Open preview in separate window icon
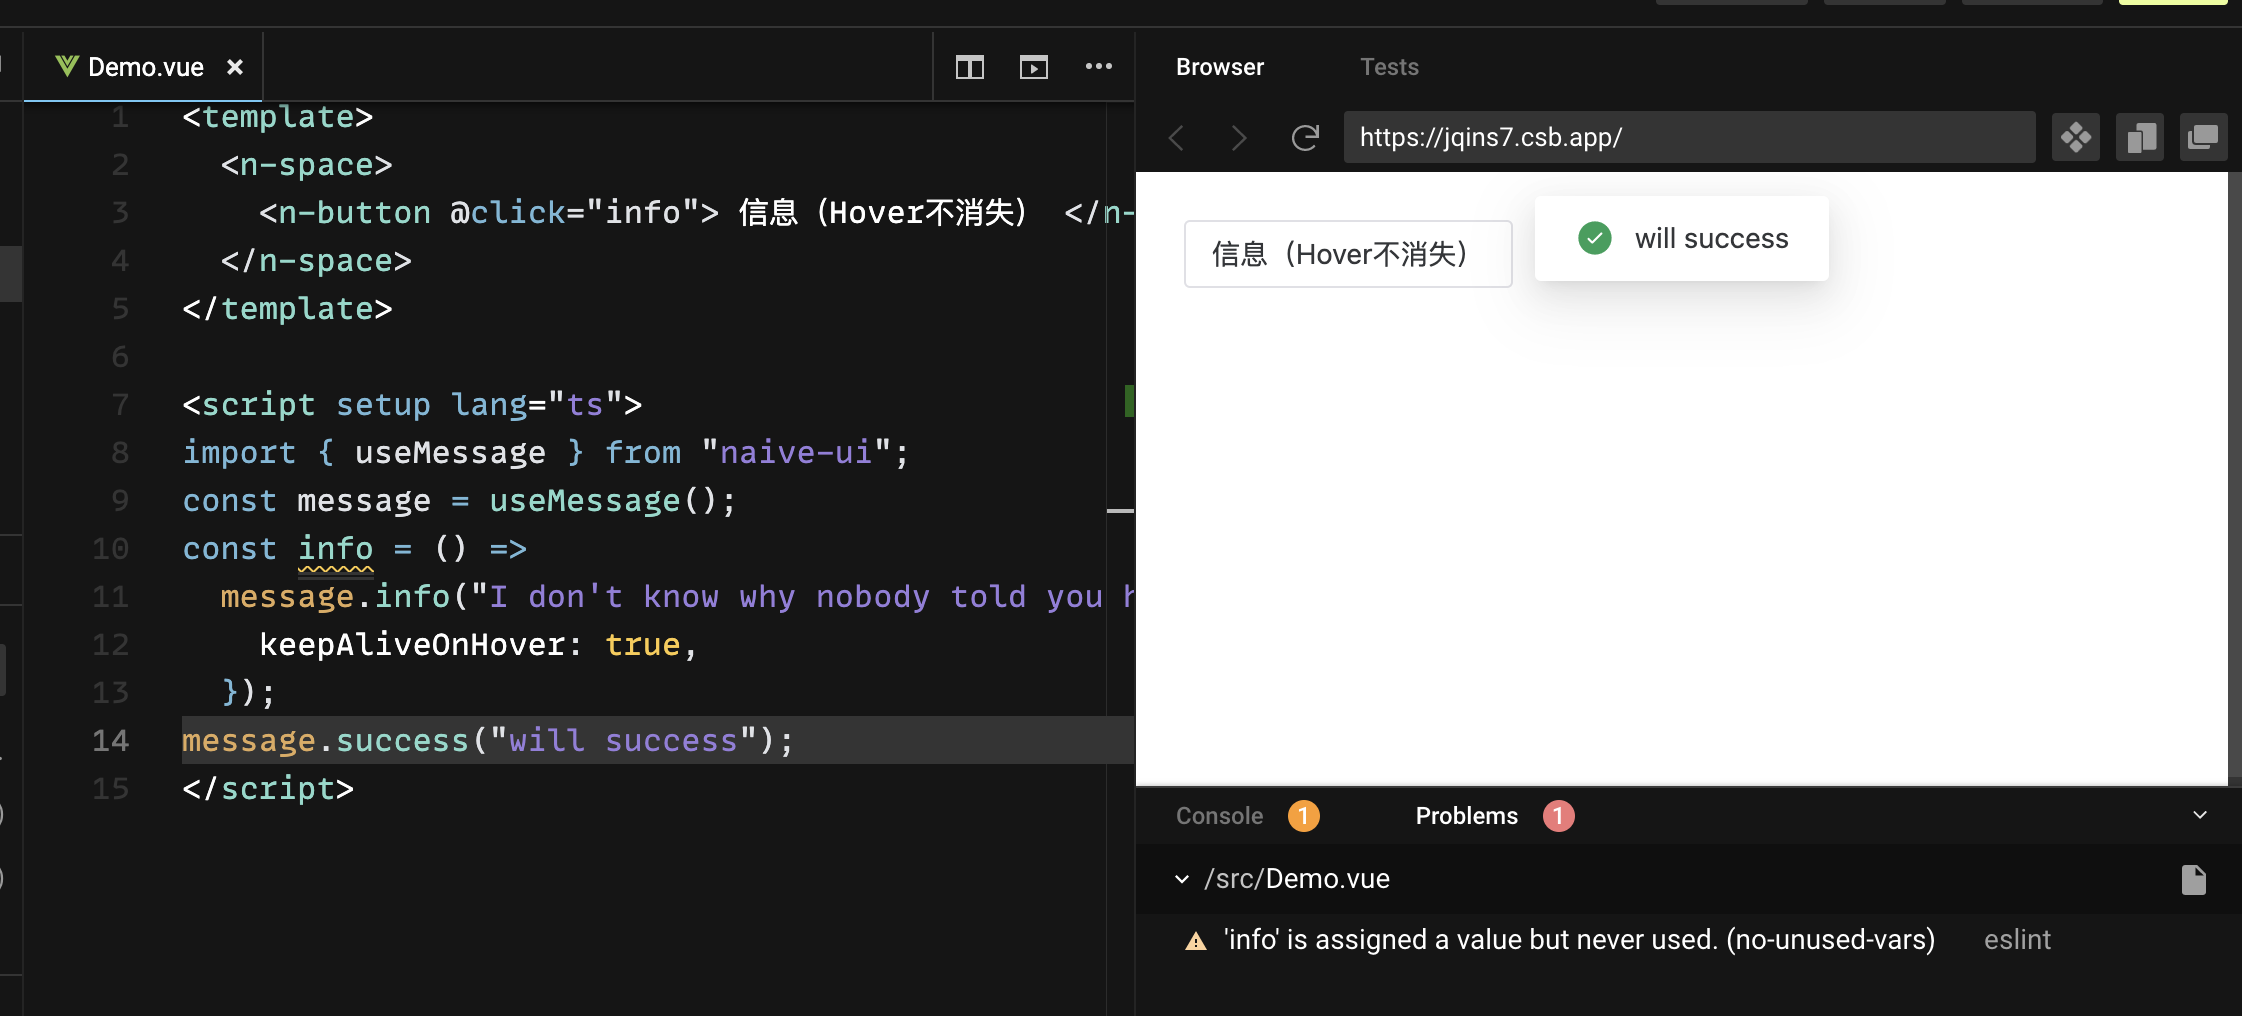2242x1016 pixels. 2205,137
